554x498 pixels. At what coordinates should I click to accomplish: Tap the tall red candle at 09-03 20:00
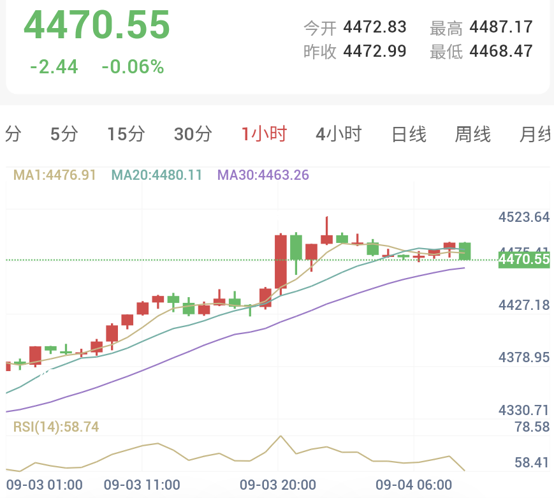(281, 262)
